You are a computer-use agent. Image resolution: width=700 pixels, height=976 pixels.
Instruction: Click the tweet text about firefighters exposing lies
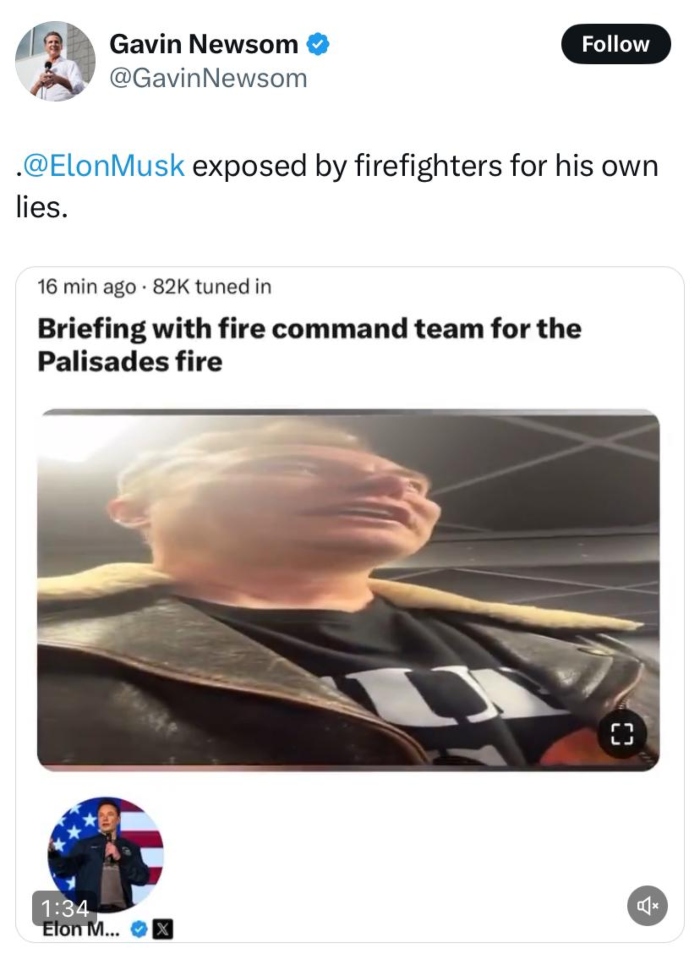337,186
